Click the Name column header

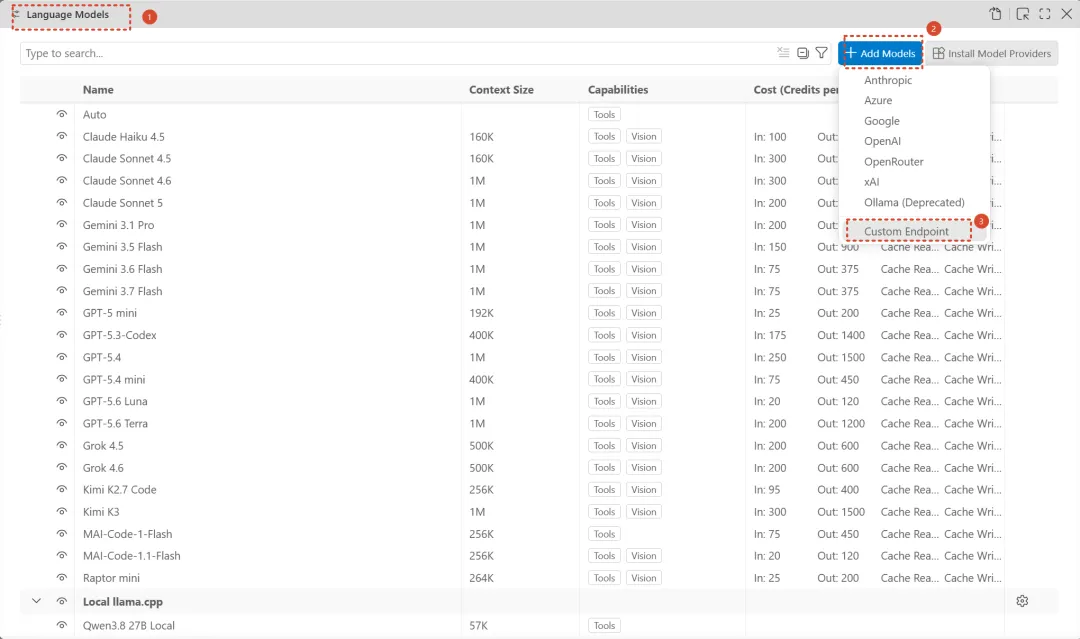(x=98, y=90)
